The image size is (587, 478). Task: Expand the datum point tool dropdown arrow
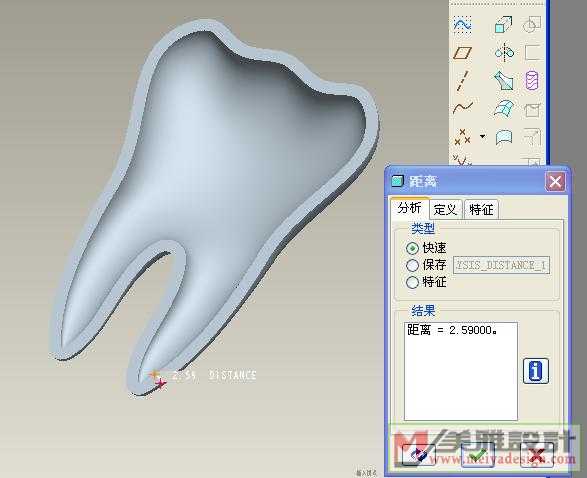pos(483,136)
